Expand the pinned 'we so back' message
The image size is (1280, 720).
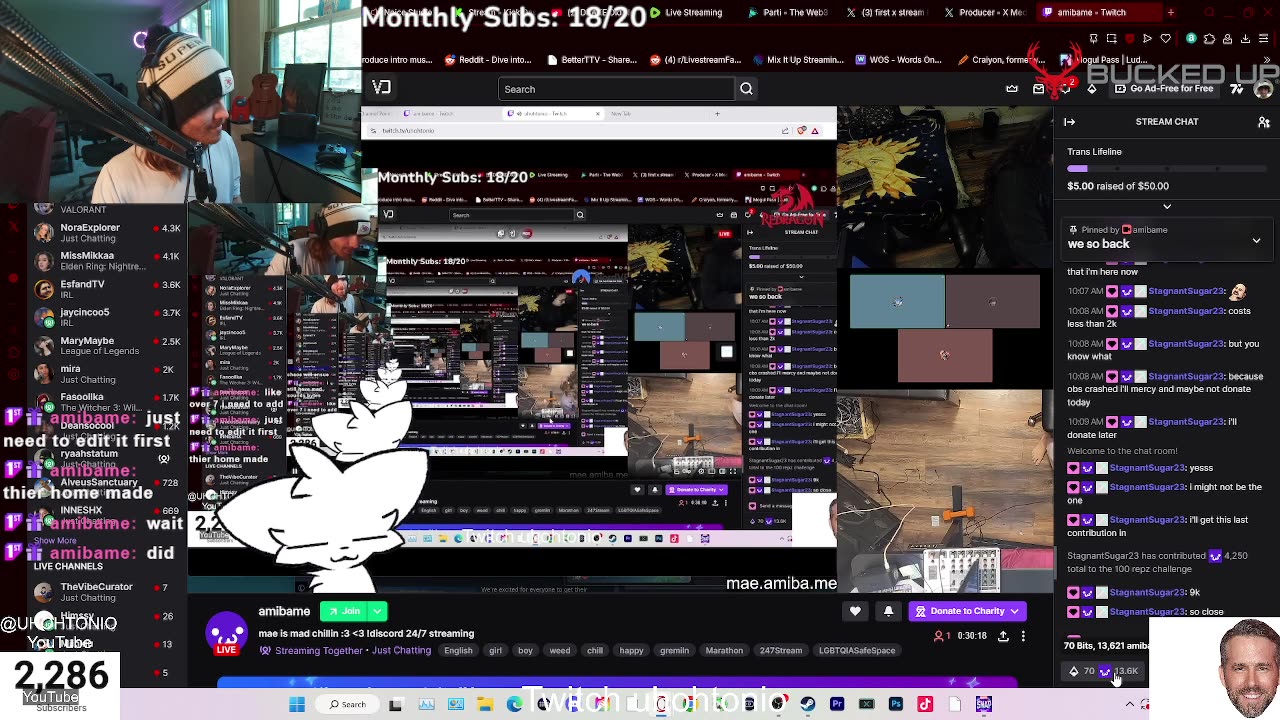(1256, 241)
